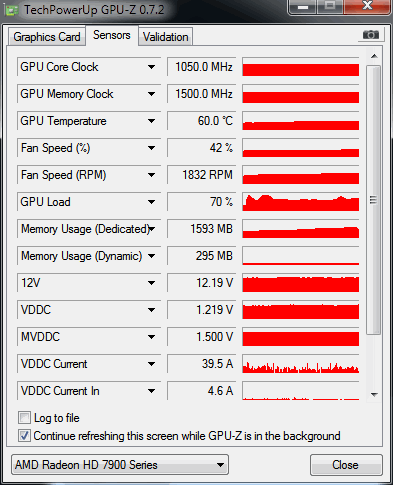
Task: Open the GPU Load sensor dropdown
Action: (151, 202)
